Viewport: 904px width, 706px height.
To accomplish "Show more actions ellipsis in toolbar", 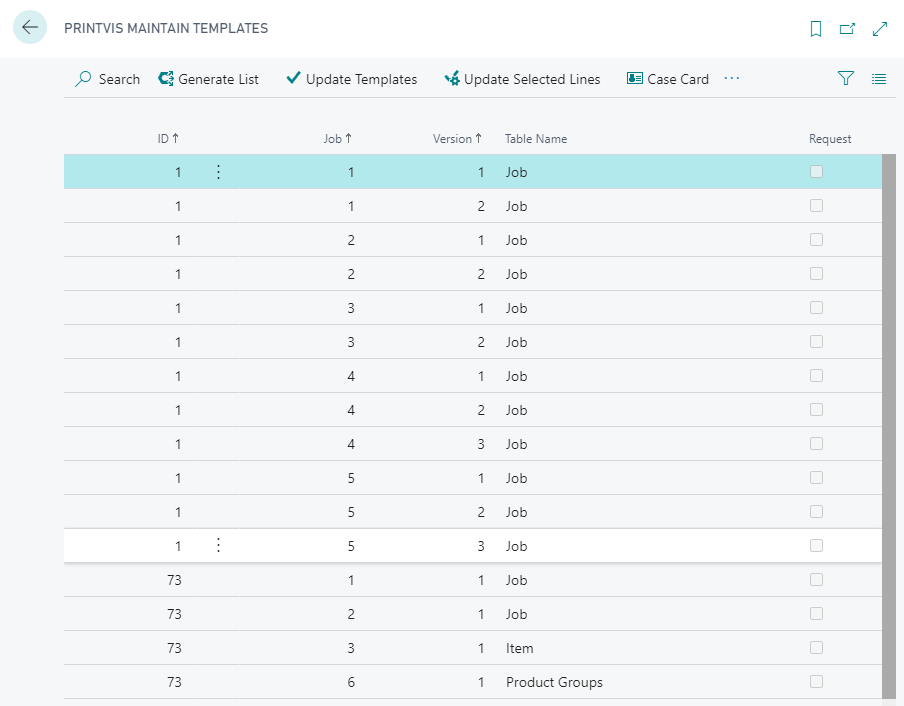I will 732,78.
